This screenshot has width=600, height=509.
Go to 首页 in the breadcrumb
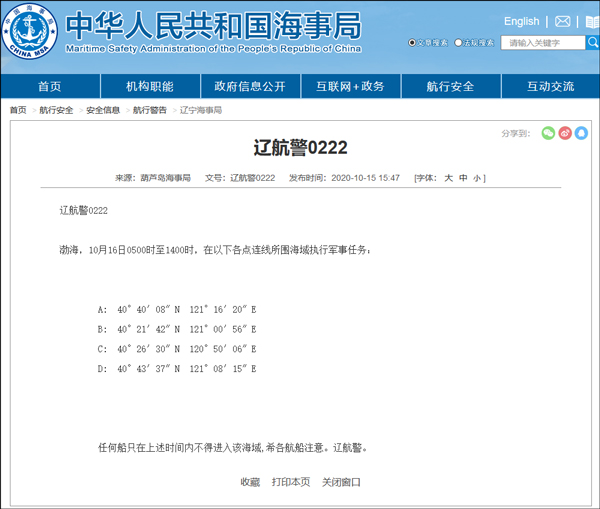(x=18, y=110)
